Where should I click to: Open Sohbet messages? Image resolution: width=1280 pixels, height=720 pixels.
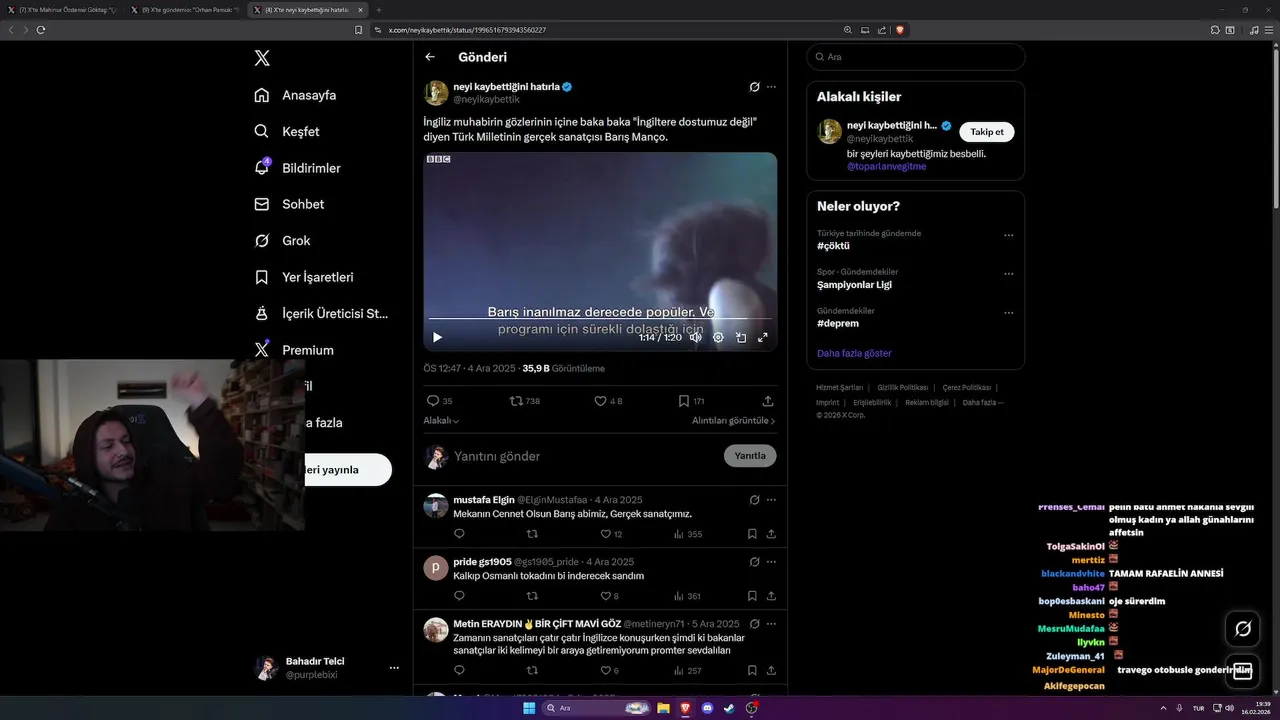tap(289, 204)
